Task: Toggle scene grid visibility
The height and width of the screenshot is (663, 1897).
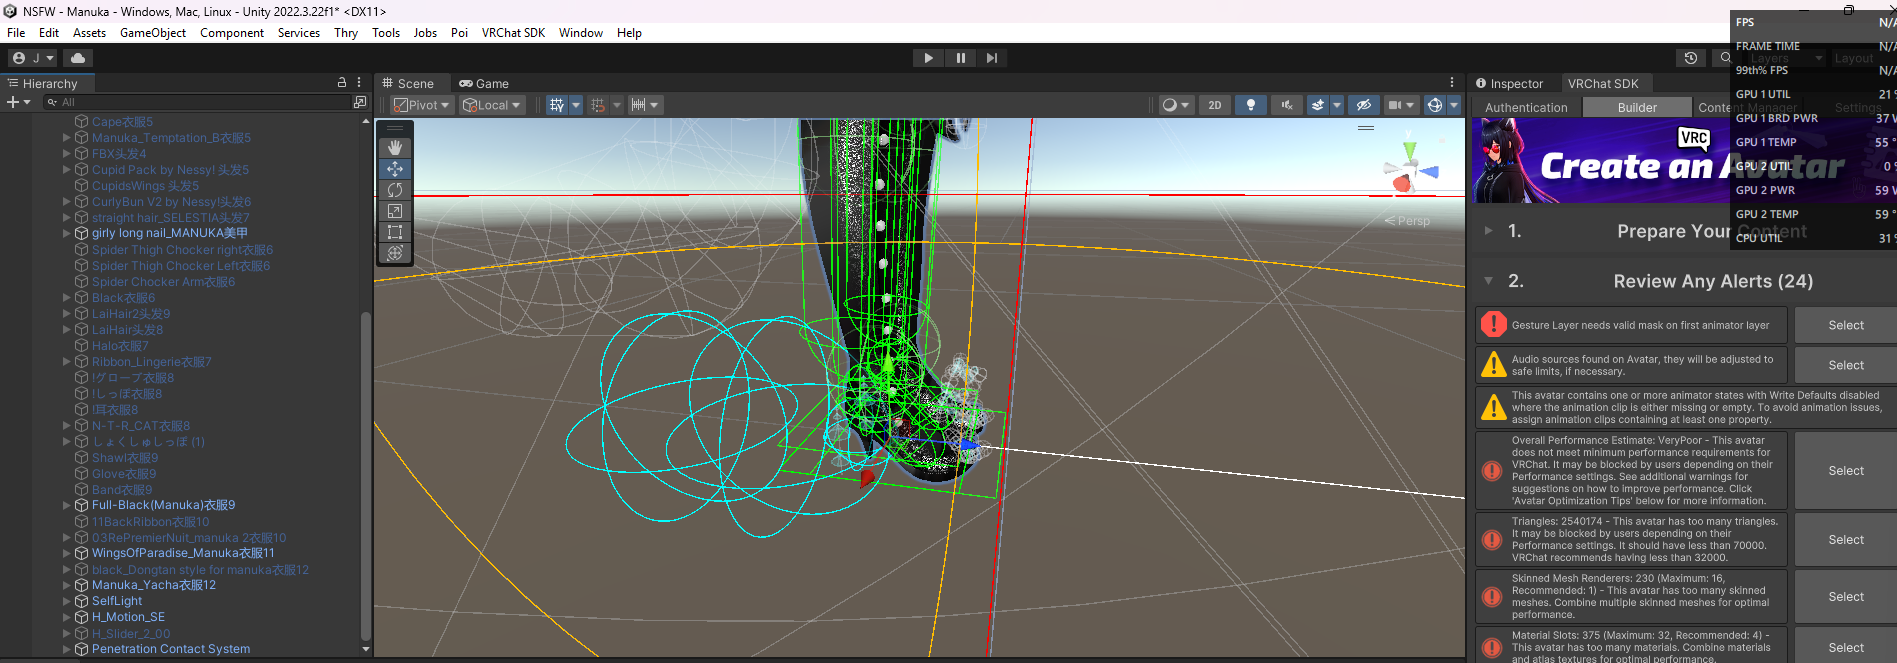Action: [557, 105]
